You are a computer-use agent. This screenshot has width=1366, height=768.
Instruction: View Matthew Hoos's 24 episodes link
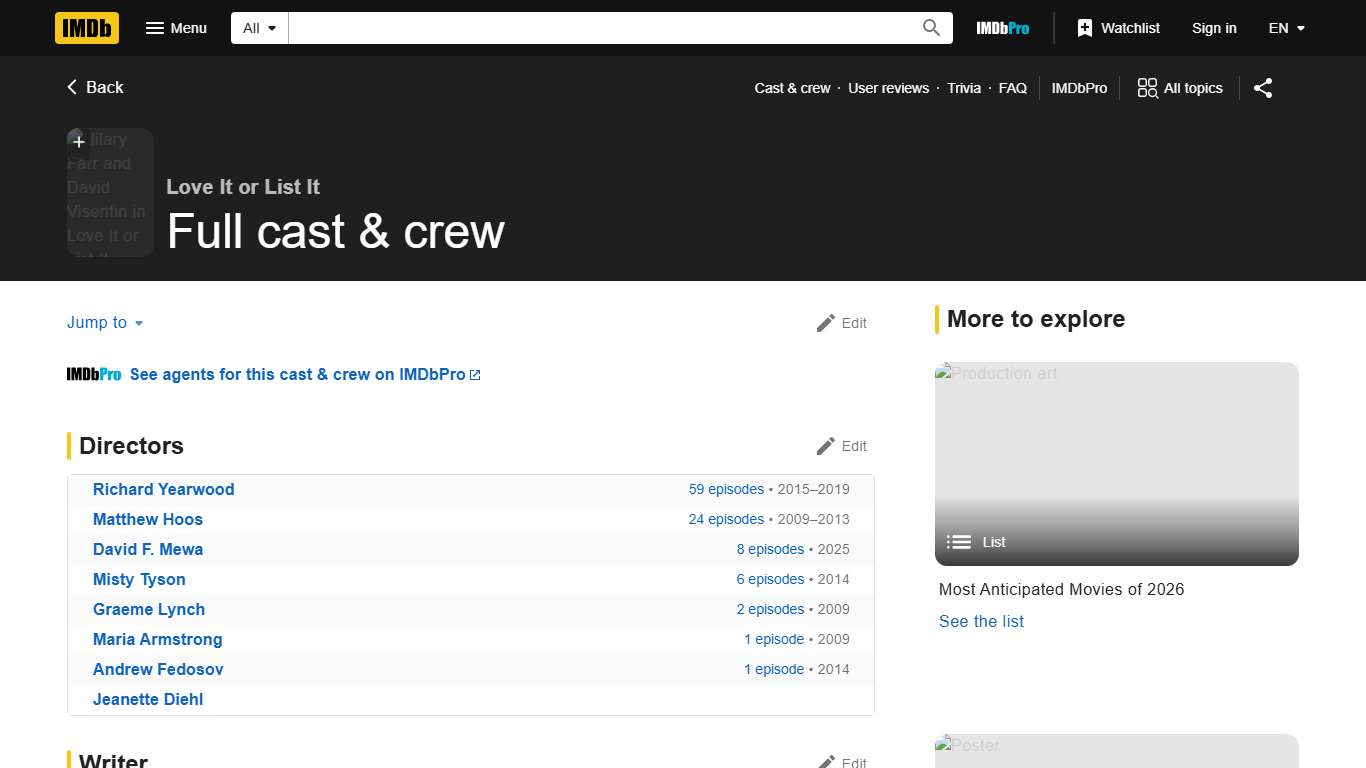(x=726, y=519)
